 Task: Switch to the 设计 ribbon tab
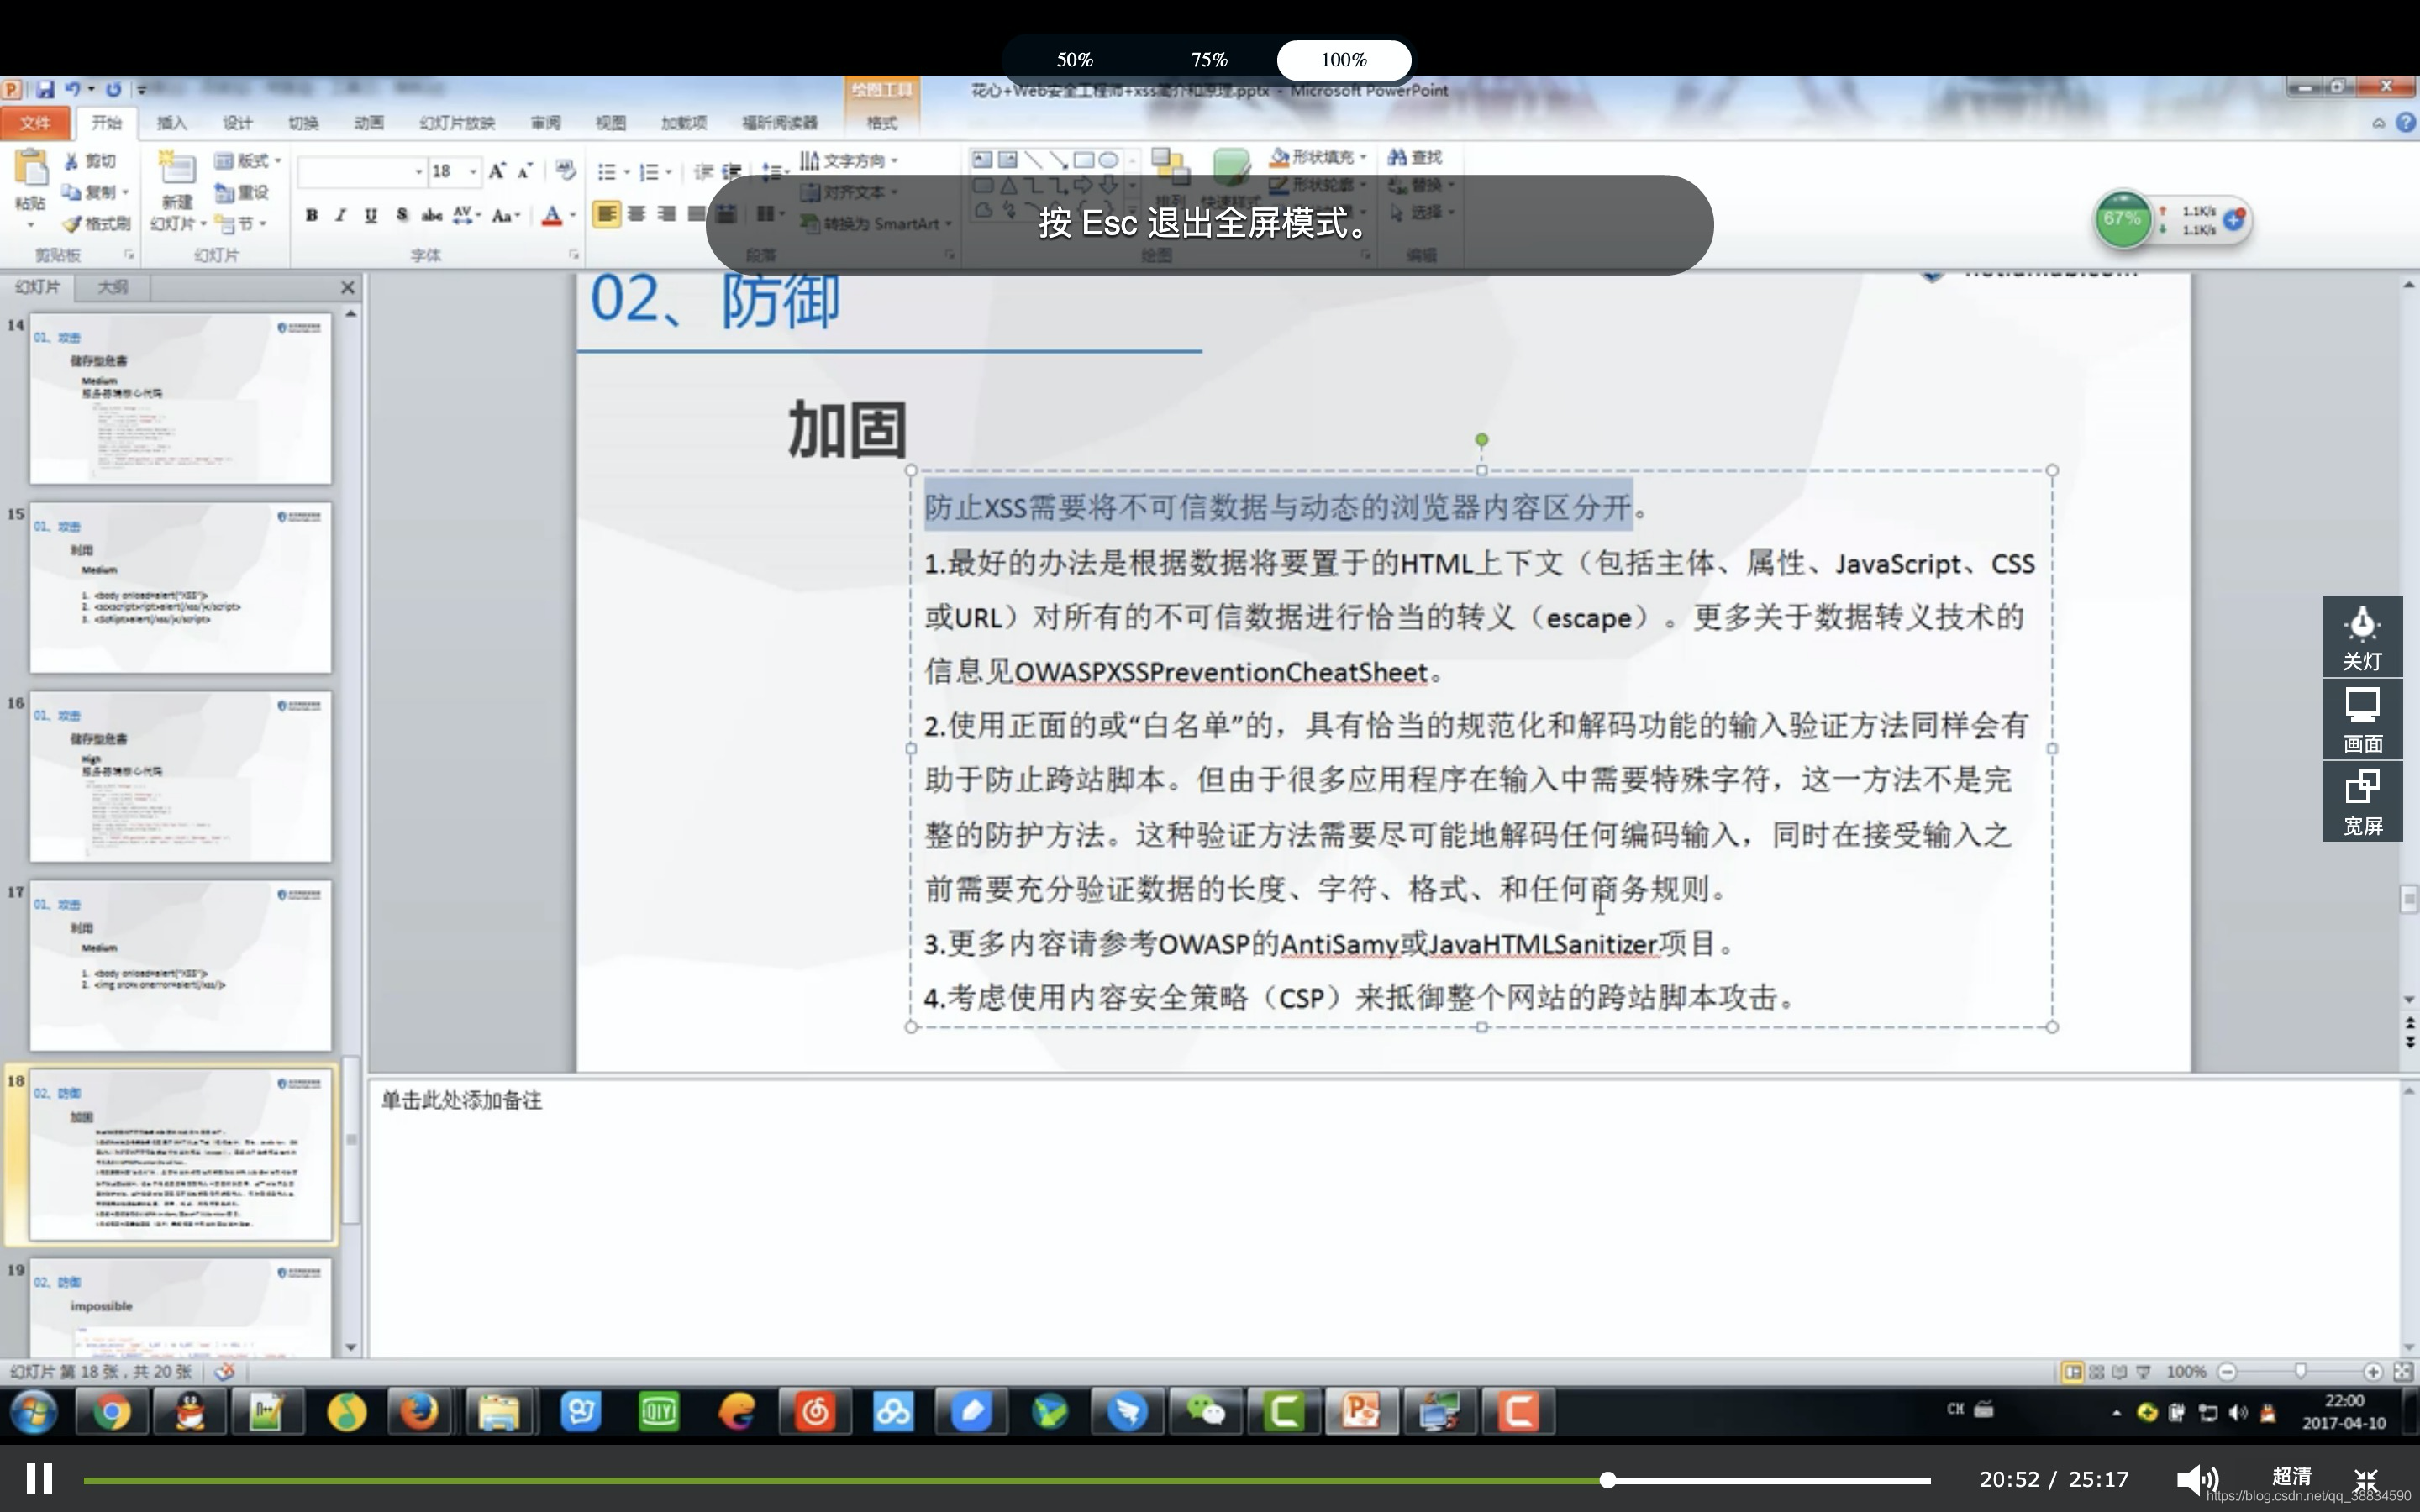(x=237, y=122)
